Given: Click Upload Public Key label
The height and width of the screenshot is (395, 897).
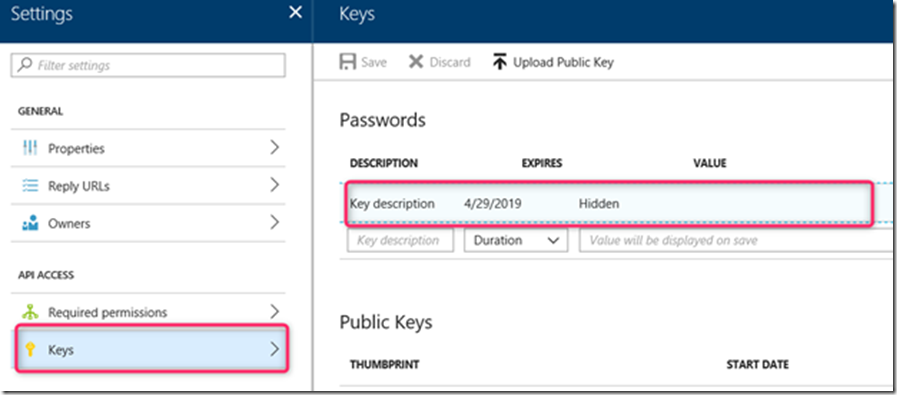Looking at the screenshot, I should (563, 62).
